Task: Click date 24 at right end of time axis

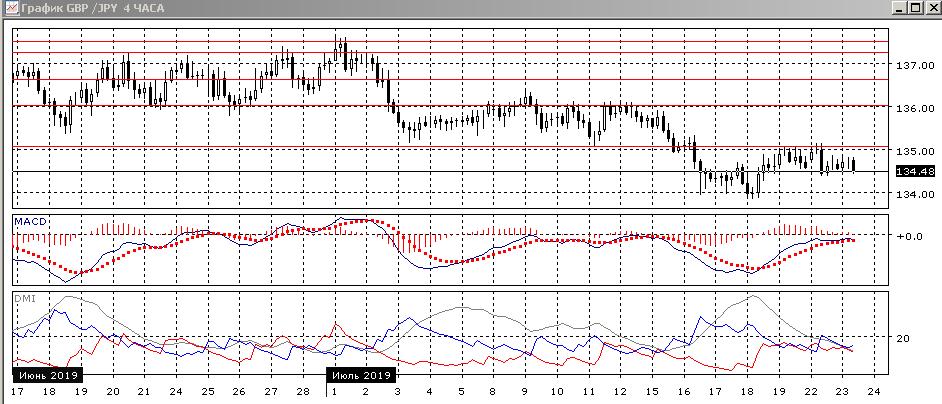Action: click(873, 391)
